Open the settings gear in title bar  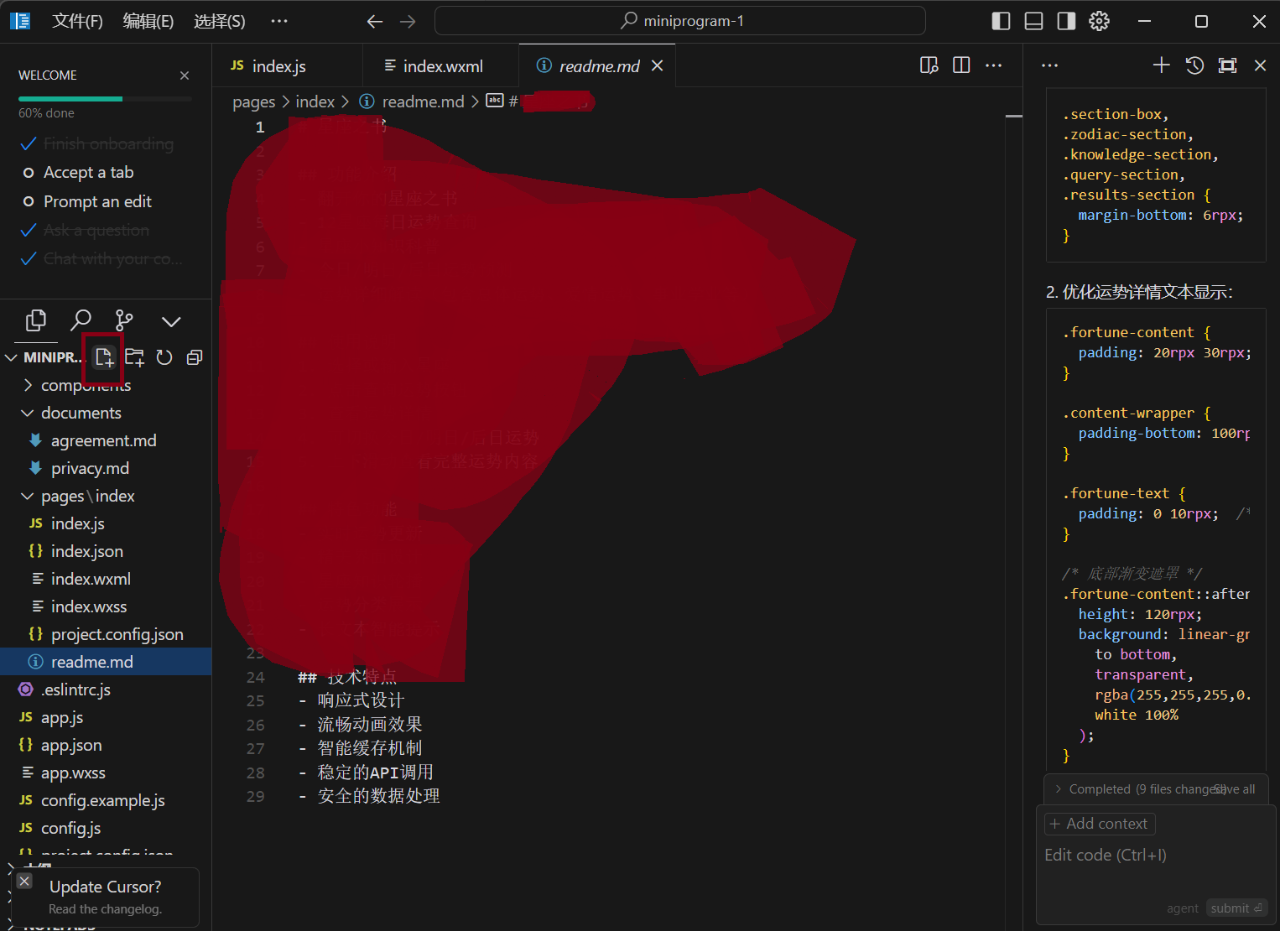(1099, 21)
